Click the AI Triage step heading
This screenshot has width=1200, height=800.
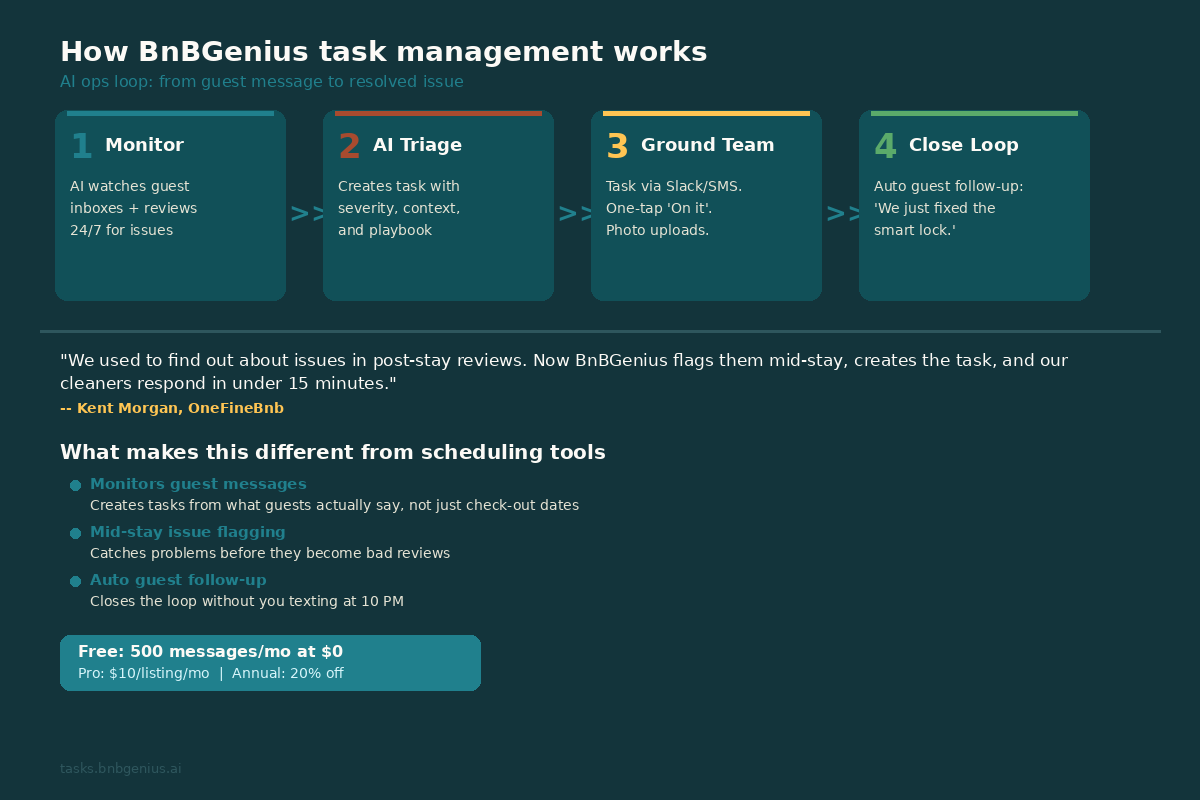(417, 145)
